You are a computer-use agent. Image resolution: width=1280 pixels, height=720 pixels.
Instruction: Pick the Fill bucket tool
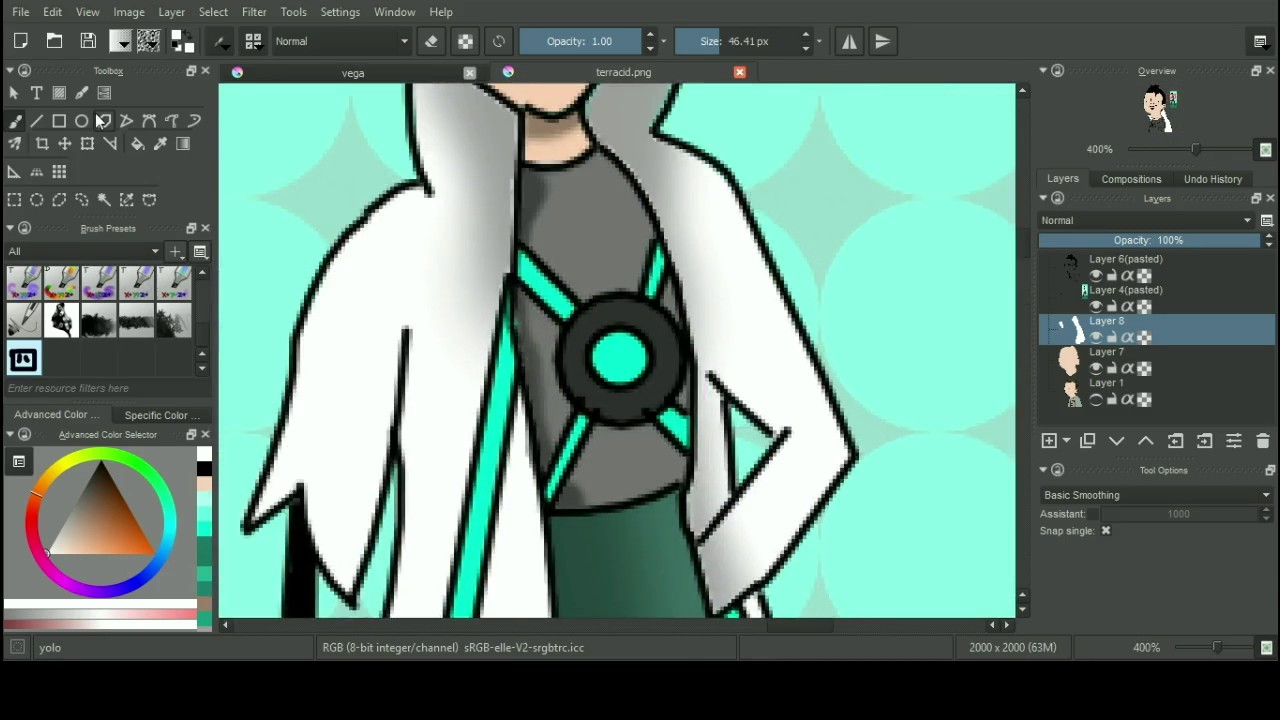click(x=138, y=144)
